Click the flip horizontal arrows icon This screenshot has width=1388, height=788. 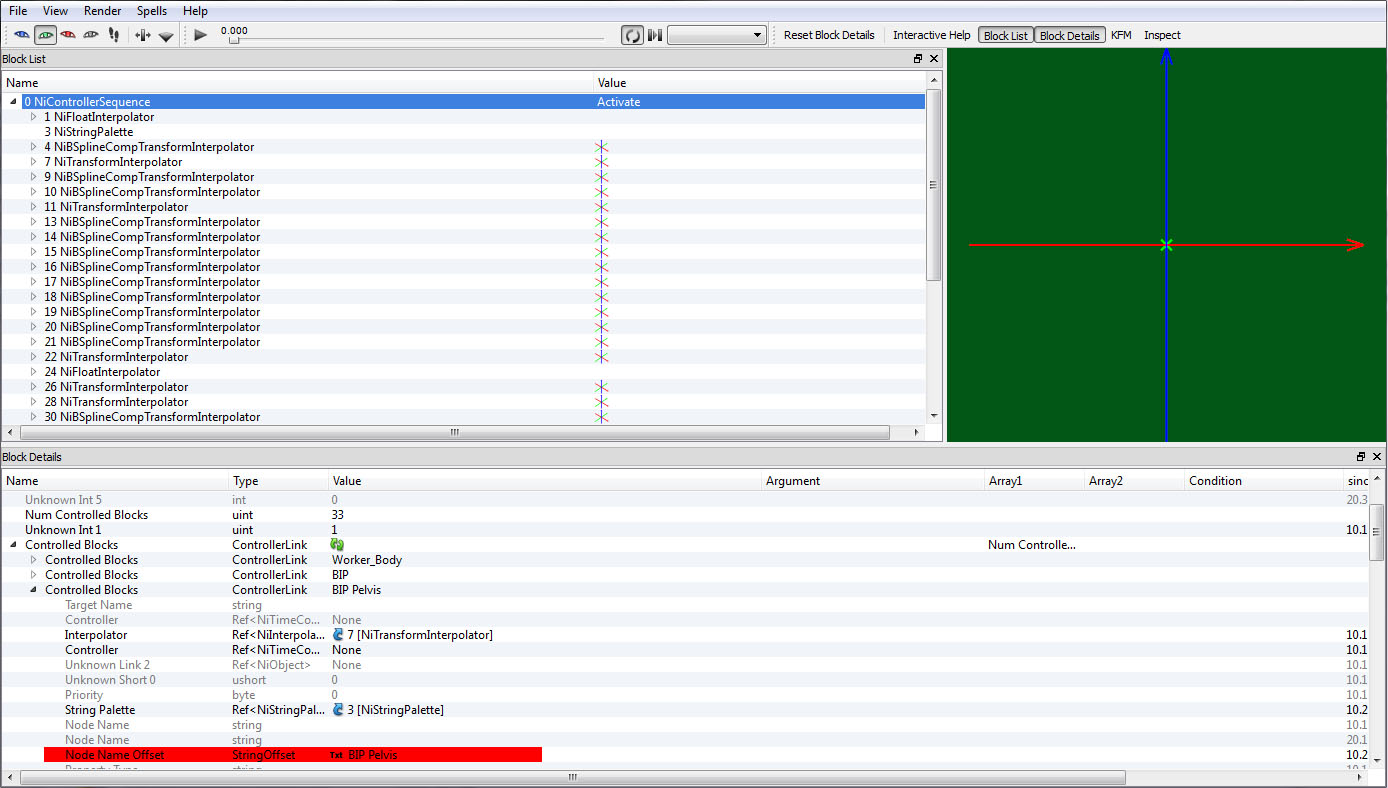[x=142, y=35]
